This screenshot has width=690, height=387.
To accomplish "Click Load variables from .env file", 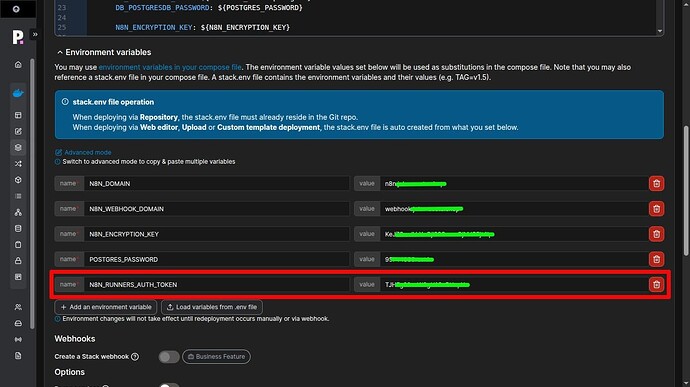I will [x=212, y=307].
